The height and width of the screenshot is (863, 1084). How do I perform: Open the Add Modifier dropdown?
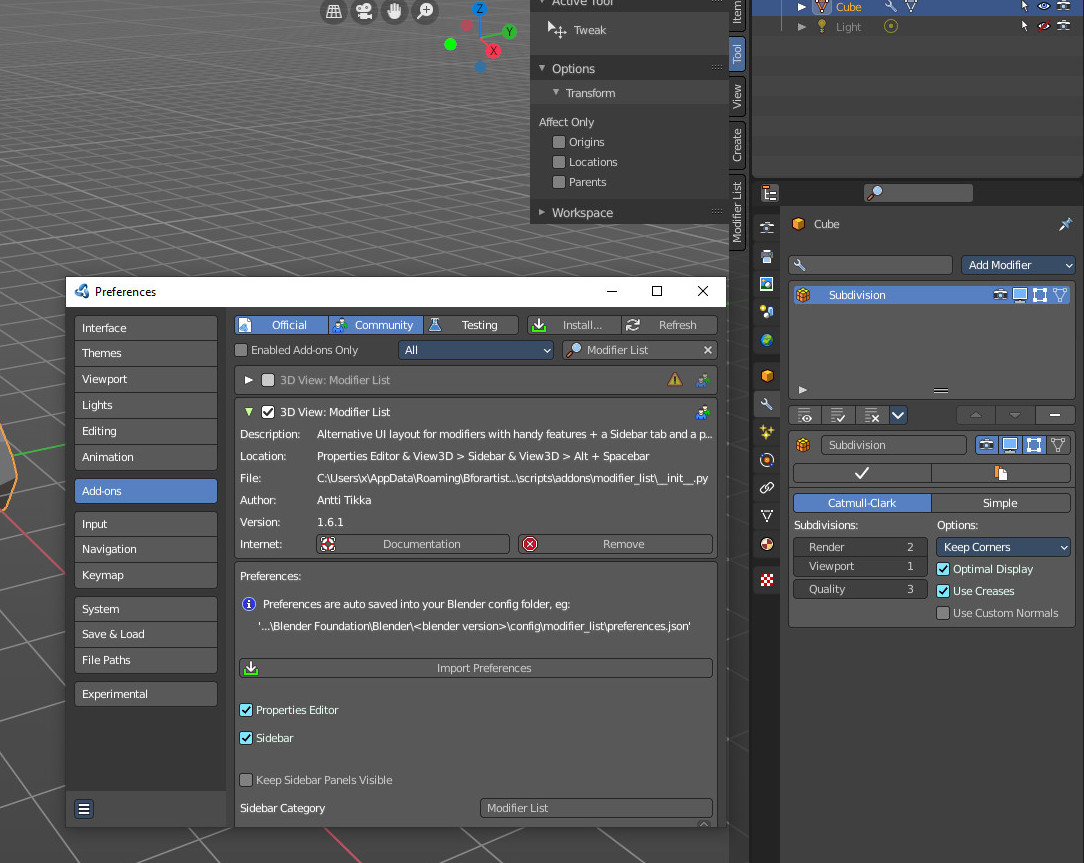click(x=1018, y=265)
